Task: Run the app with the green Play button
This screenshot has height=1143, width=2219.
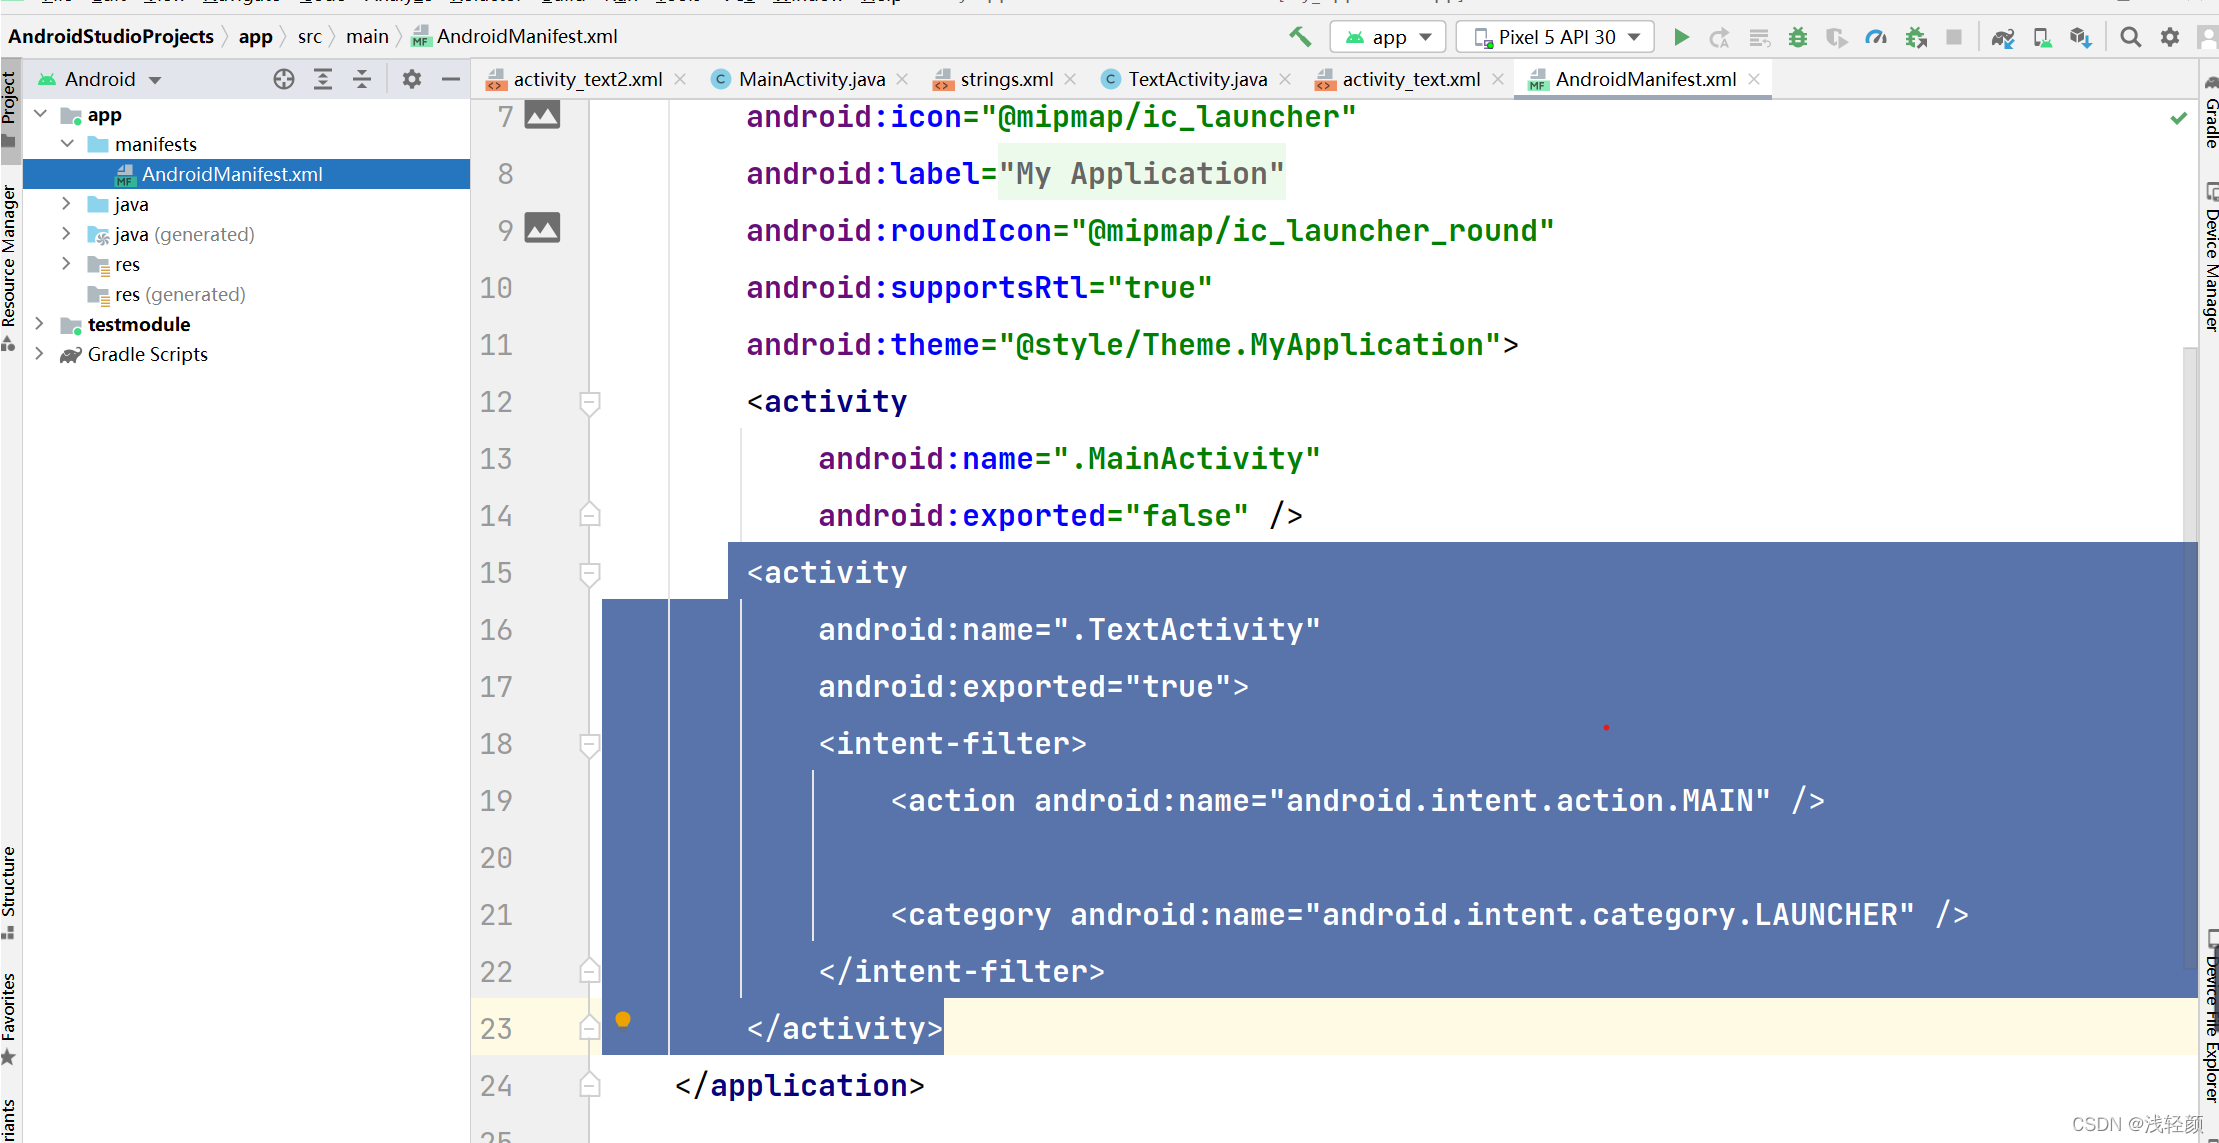Action: 1682,37
